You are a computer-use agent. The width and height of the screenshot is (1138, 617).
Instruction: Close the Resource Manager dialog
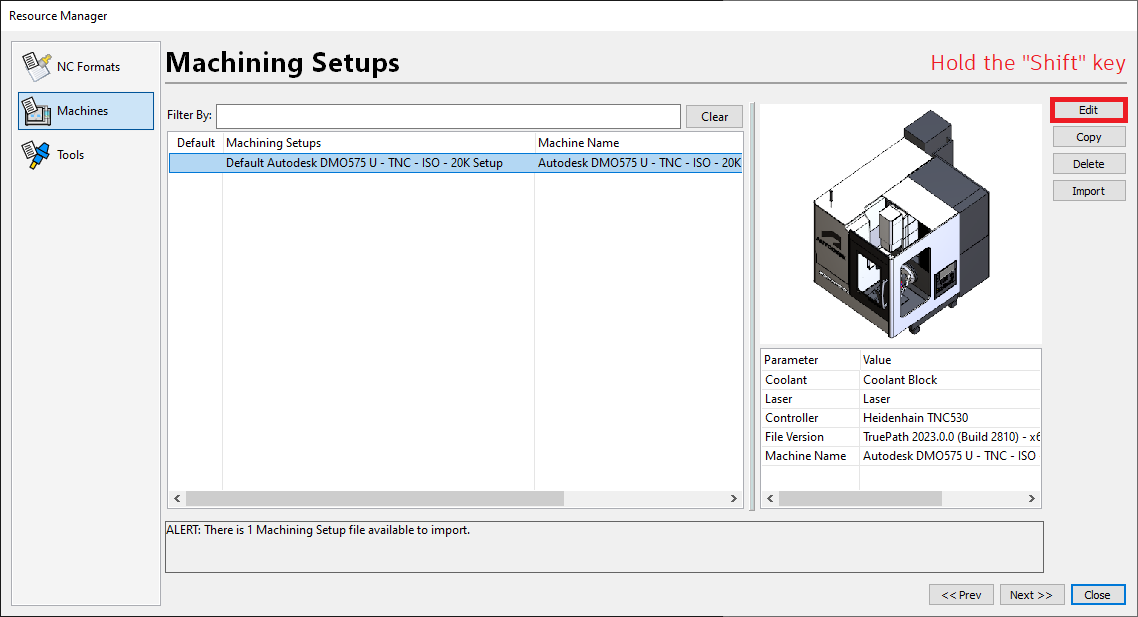[1097, 594]
